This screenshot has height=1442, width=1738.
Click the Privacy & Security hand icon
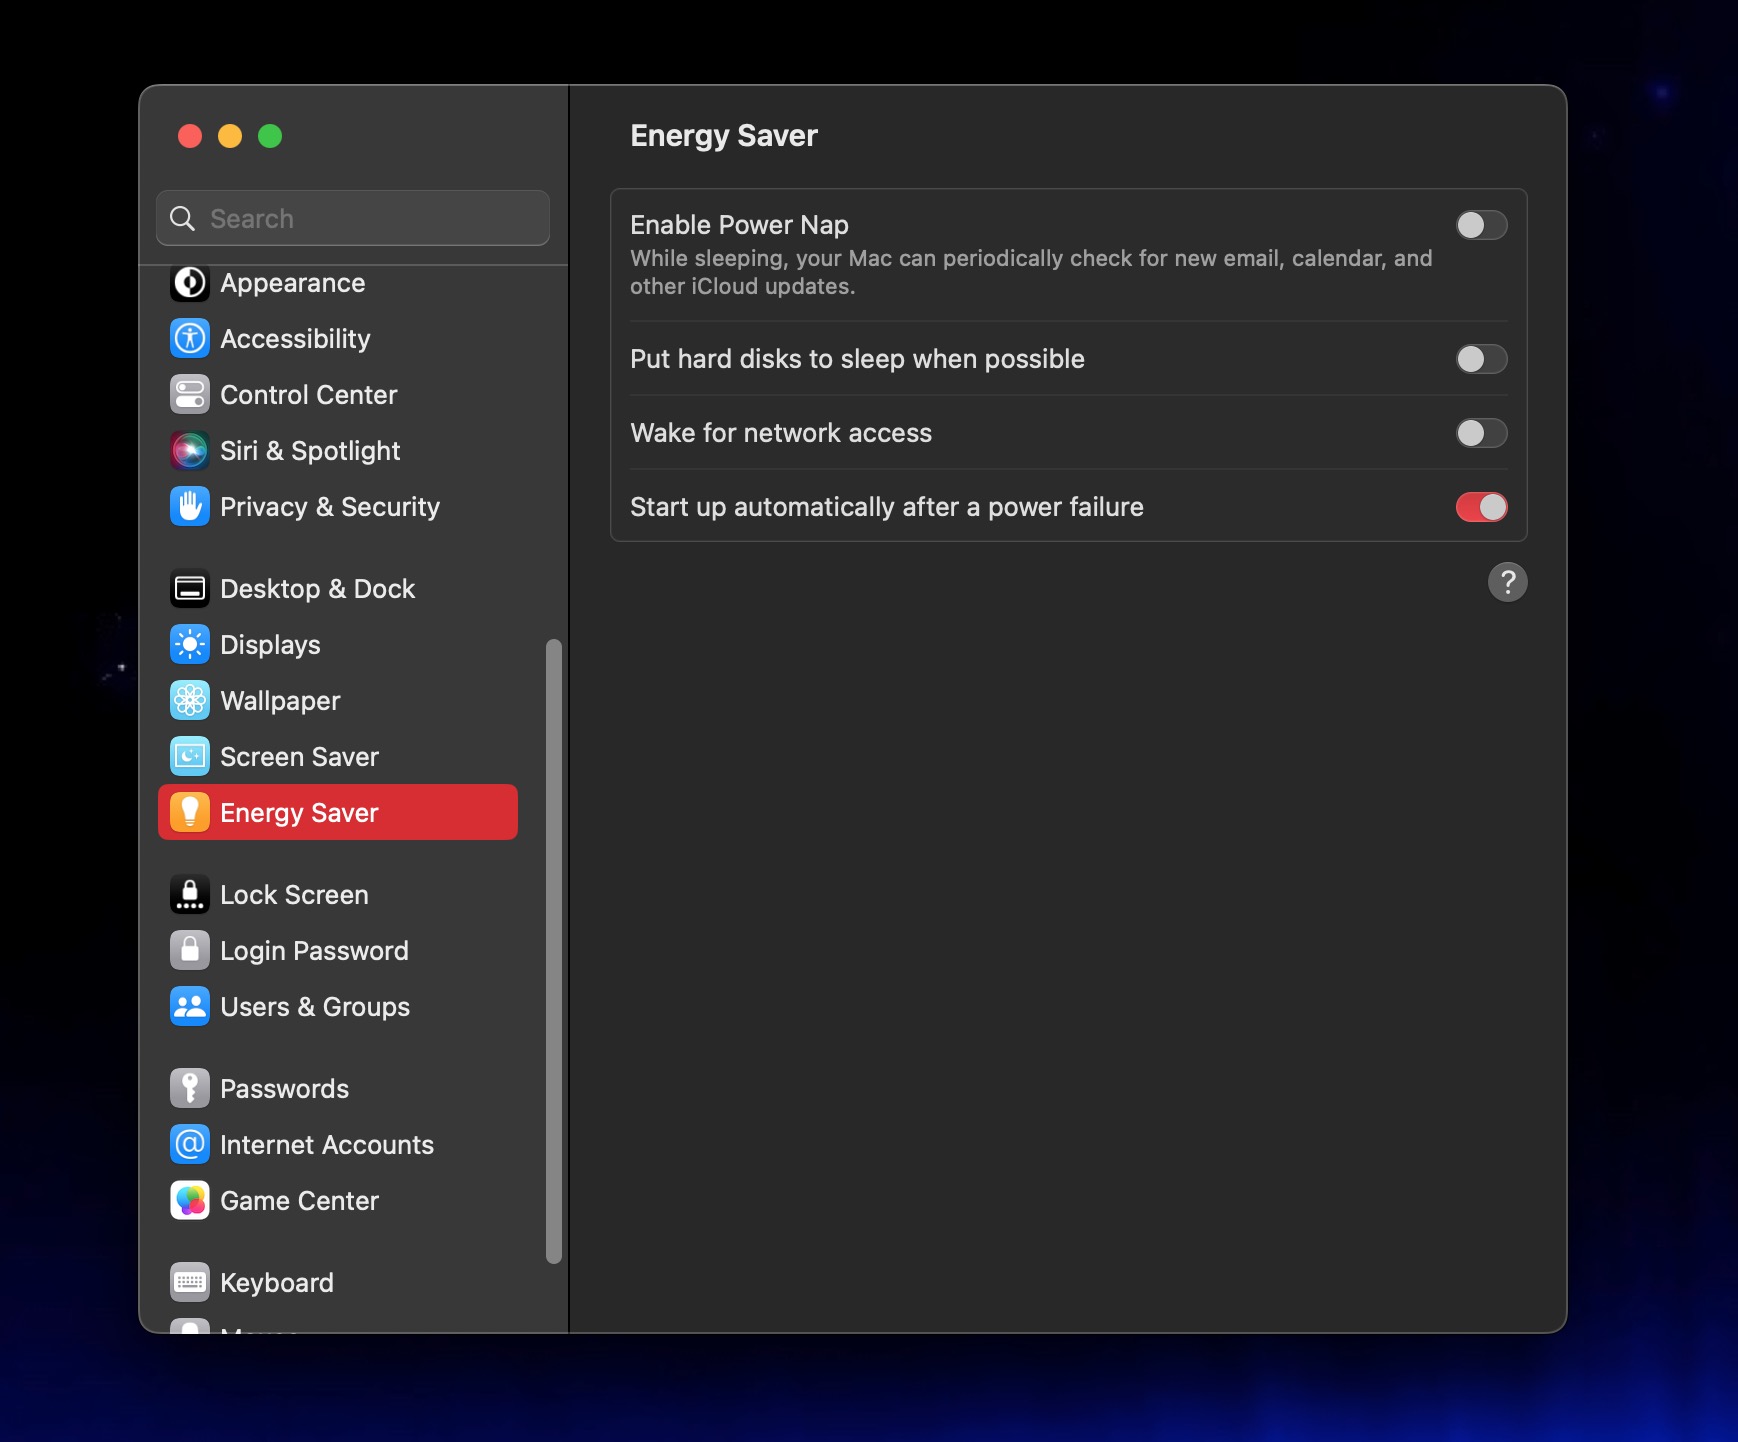(190, 507)
